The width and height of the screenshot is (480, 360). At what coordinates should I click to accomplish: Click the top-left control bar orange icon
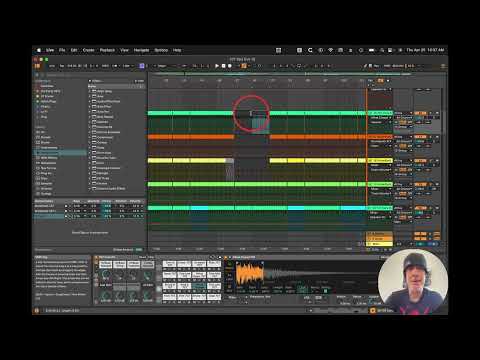[37, 66]
